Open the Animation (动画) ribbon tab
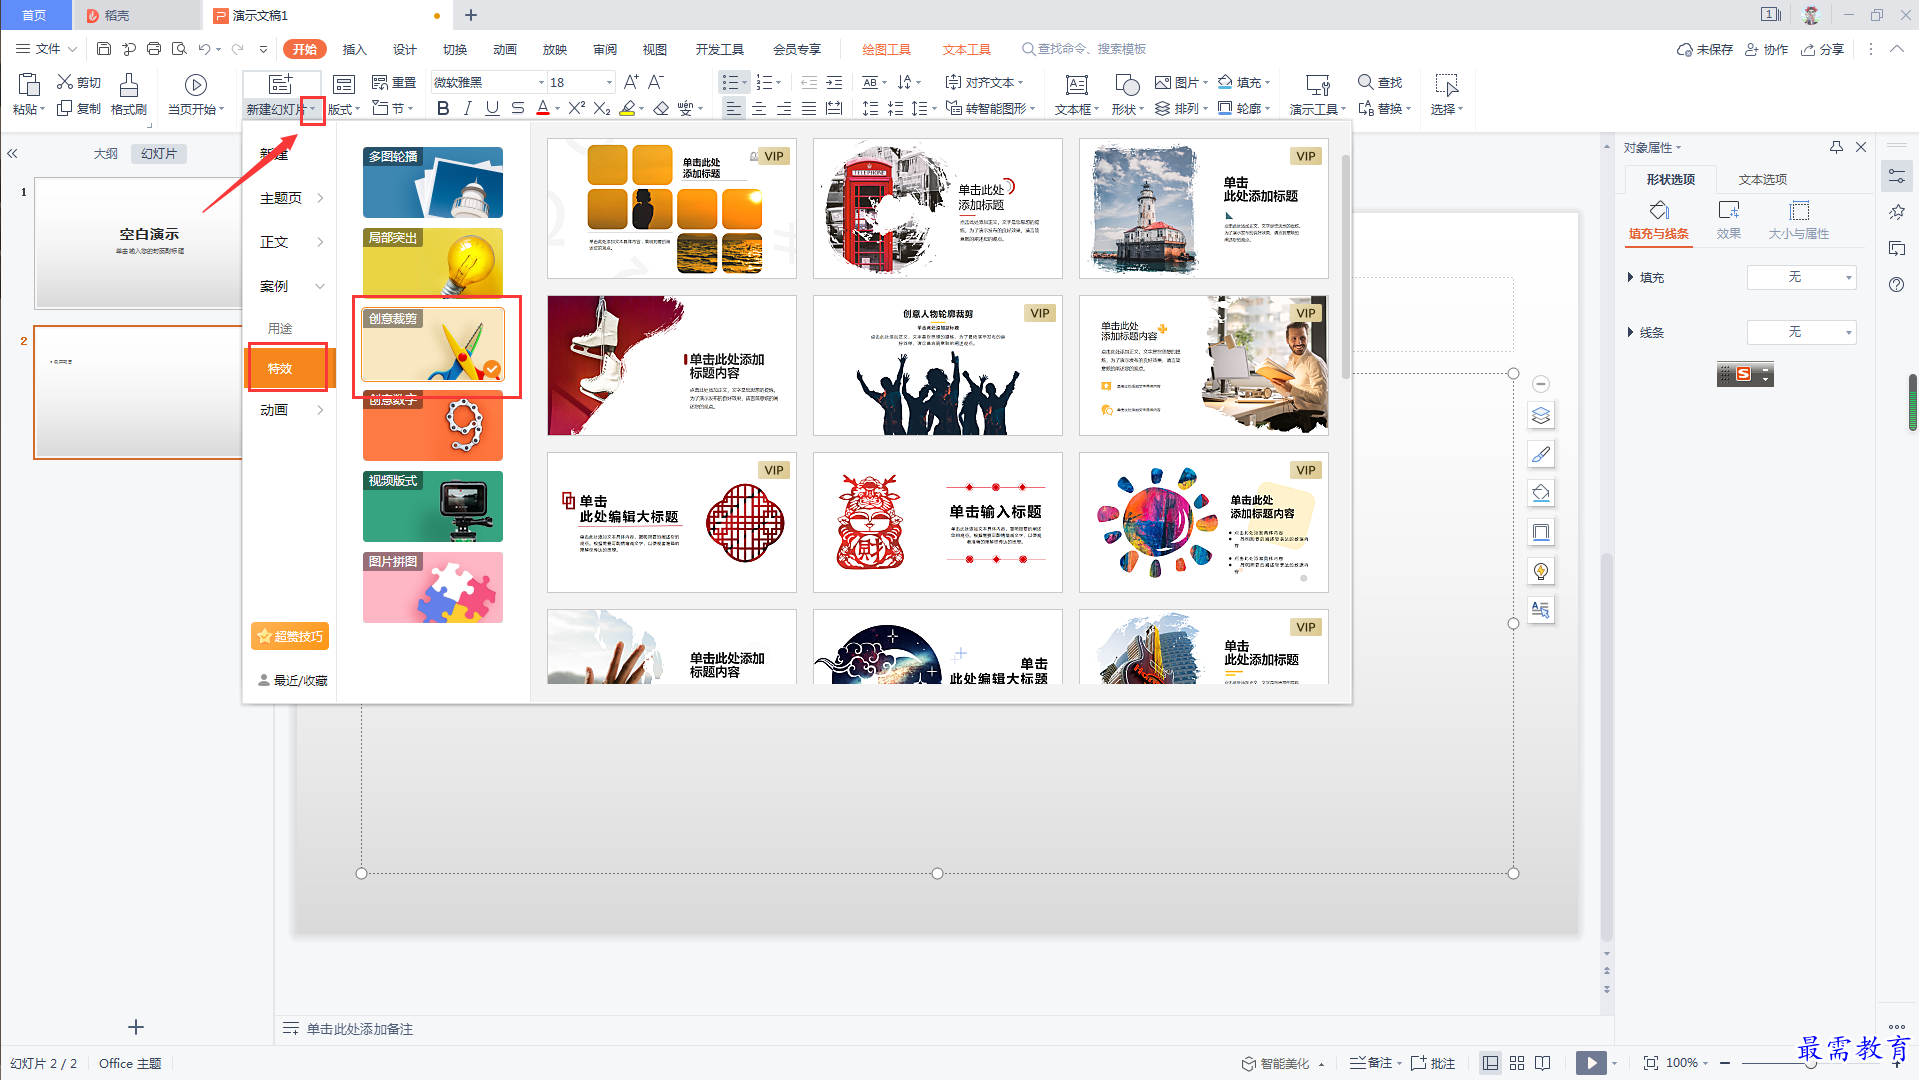This screenshot has height=1080, width=1919. click(505, 49)
